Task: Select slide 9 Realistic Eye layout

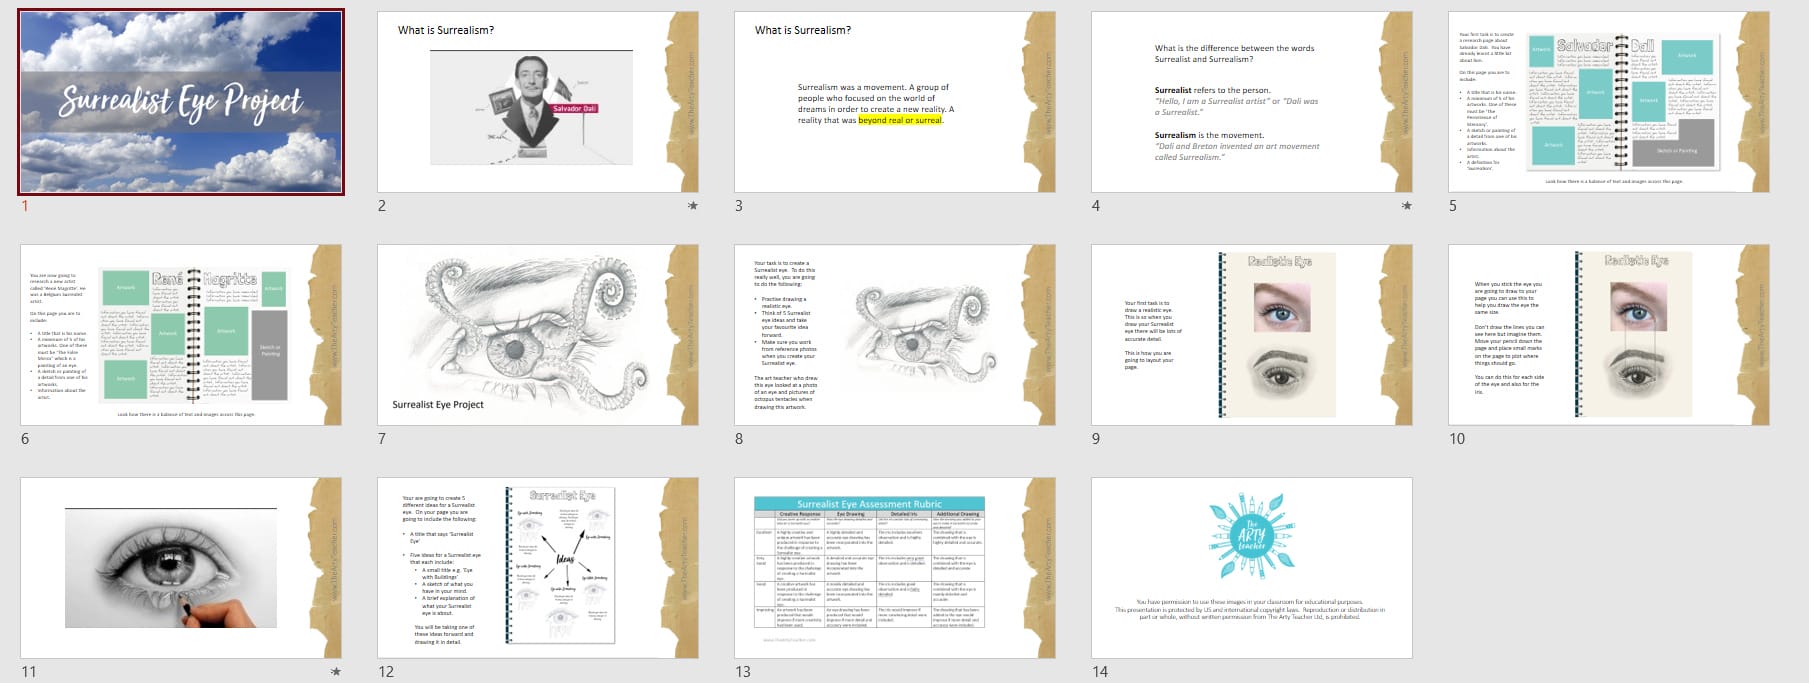Action: click(x=1251, y=335)
